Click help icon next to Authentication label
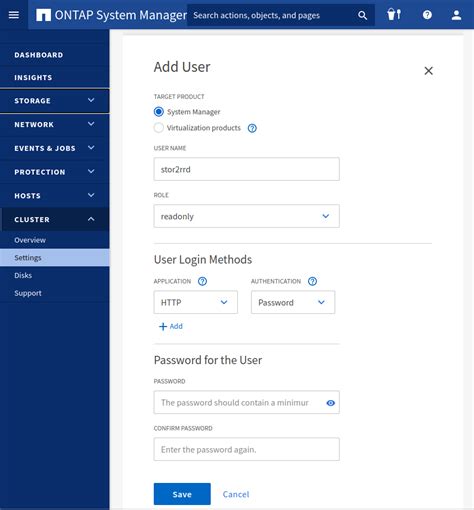The image size is (474, 510). 312,281
